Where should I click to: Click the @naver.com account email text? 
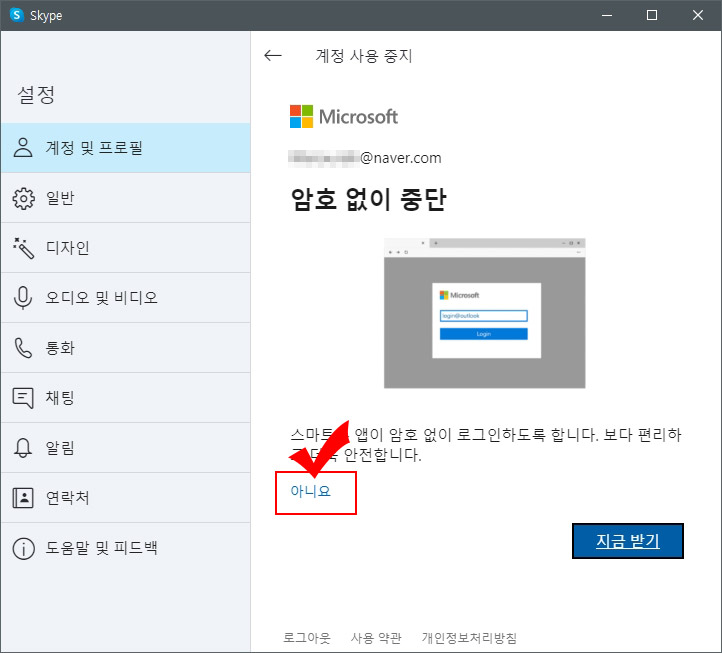pyautogui.click(x=365, y=158)
